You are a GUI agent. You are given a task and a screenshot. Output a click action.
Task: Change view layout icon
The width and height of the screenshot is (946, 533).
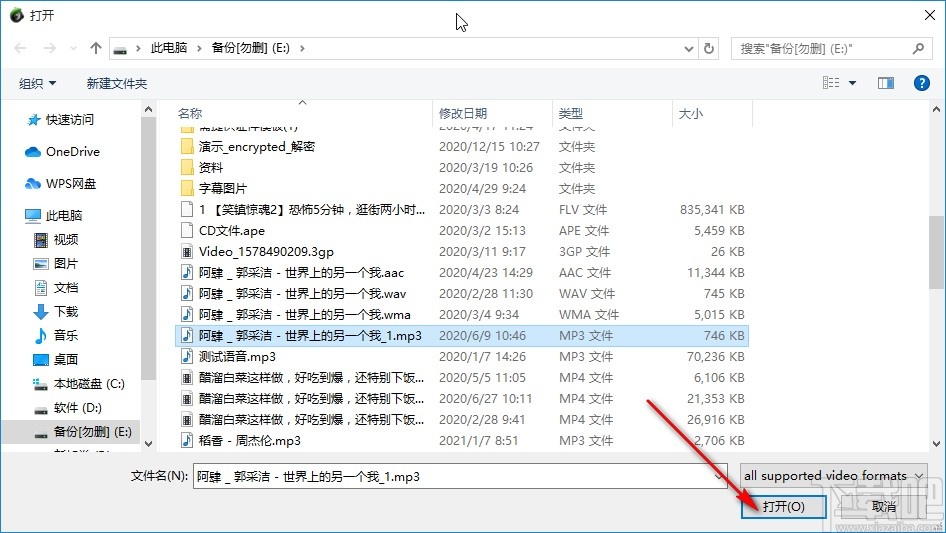pyautogui.click(x=831, y=83)
